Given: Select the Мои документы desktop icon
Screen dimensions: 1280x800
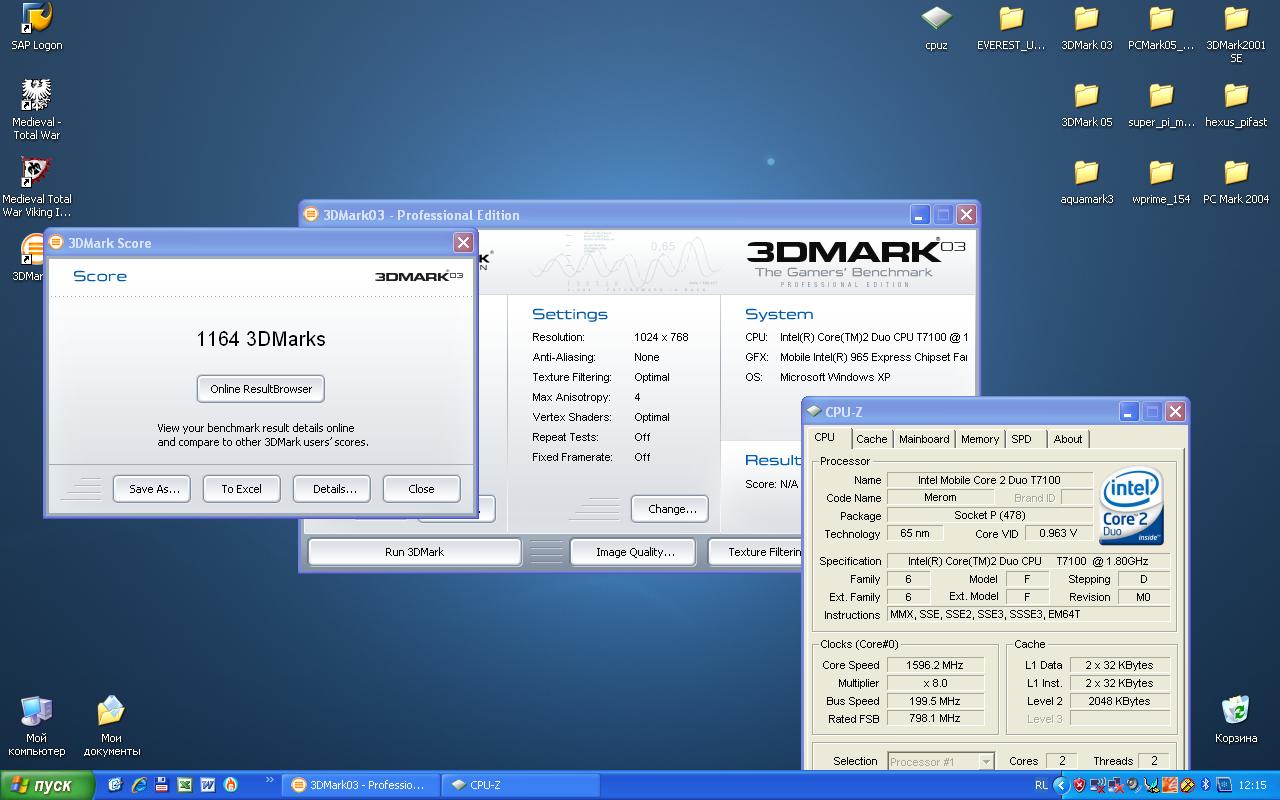Looking at the screenshot, I should tap(111, 726).
